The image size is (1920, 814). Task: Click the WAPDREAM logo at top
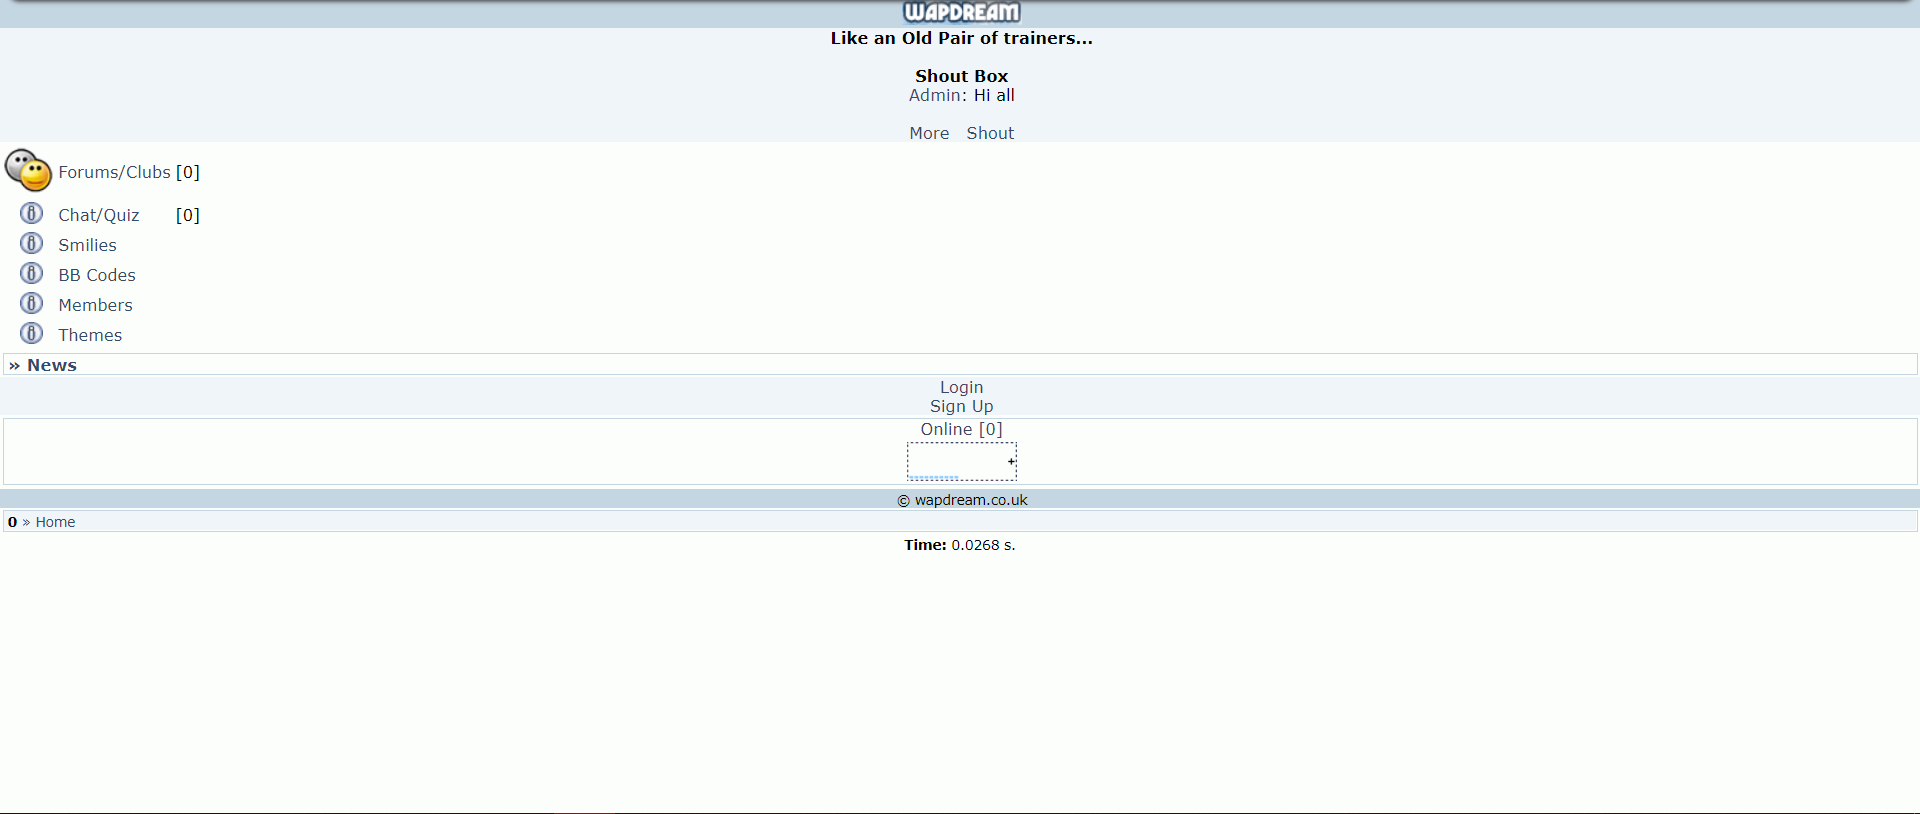[x=961, y=12]
